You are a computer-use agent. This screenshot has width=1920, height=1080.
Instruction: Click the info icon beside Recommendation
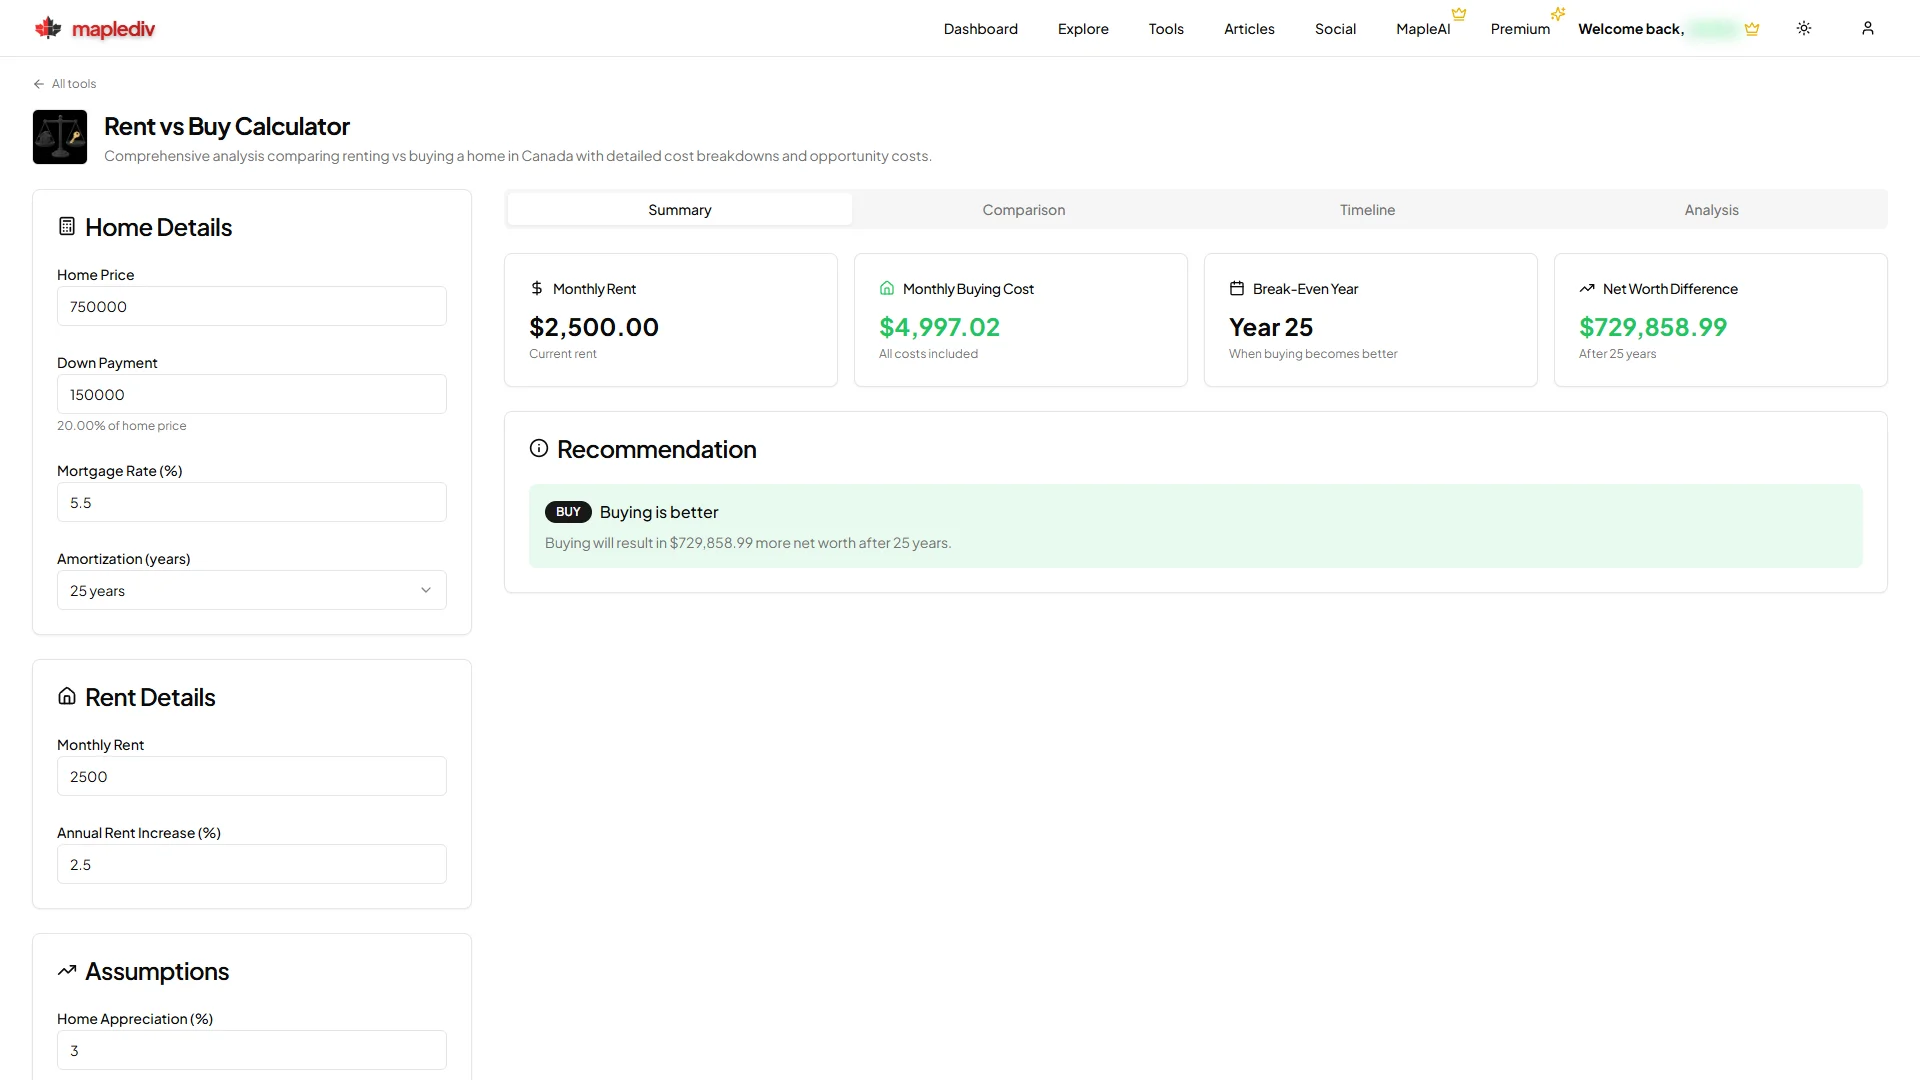539,448
